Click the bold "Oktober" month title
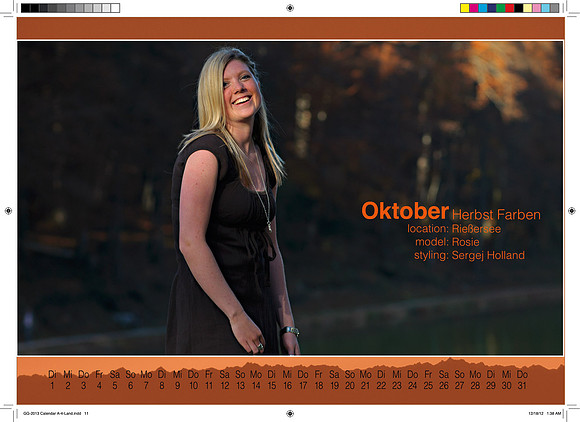This screenshot has width=580, height=422. pos(405,211)
